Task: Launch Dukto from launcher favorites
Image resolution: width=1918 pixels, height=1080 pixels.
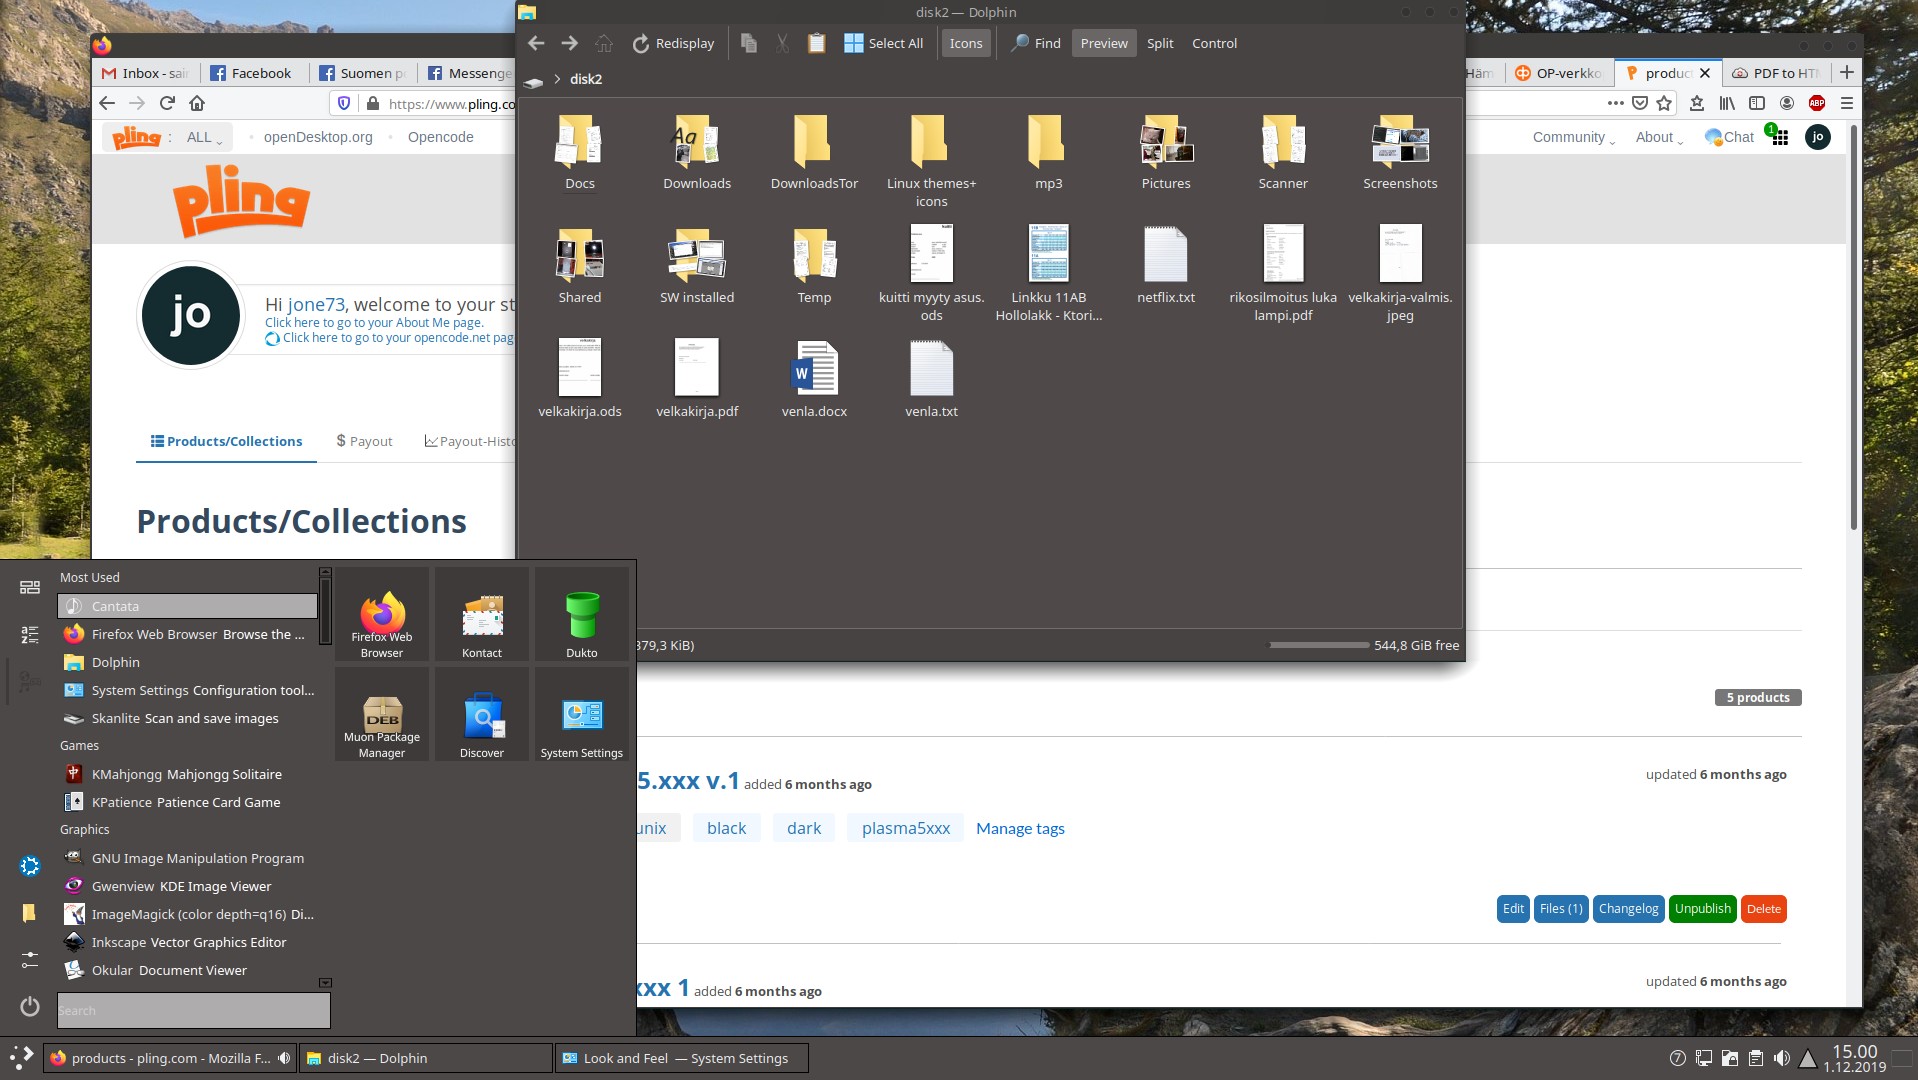Action: tap(582, 614)
